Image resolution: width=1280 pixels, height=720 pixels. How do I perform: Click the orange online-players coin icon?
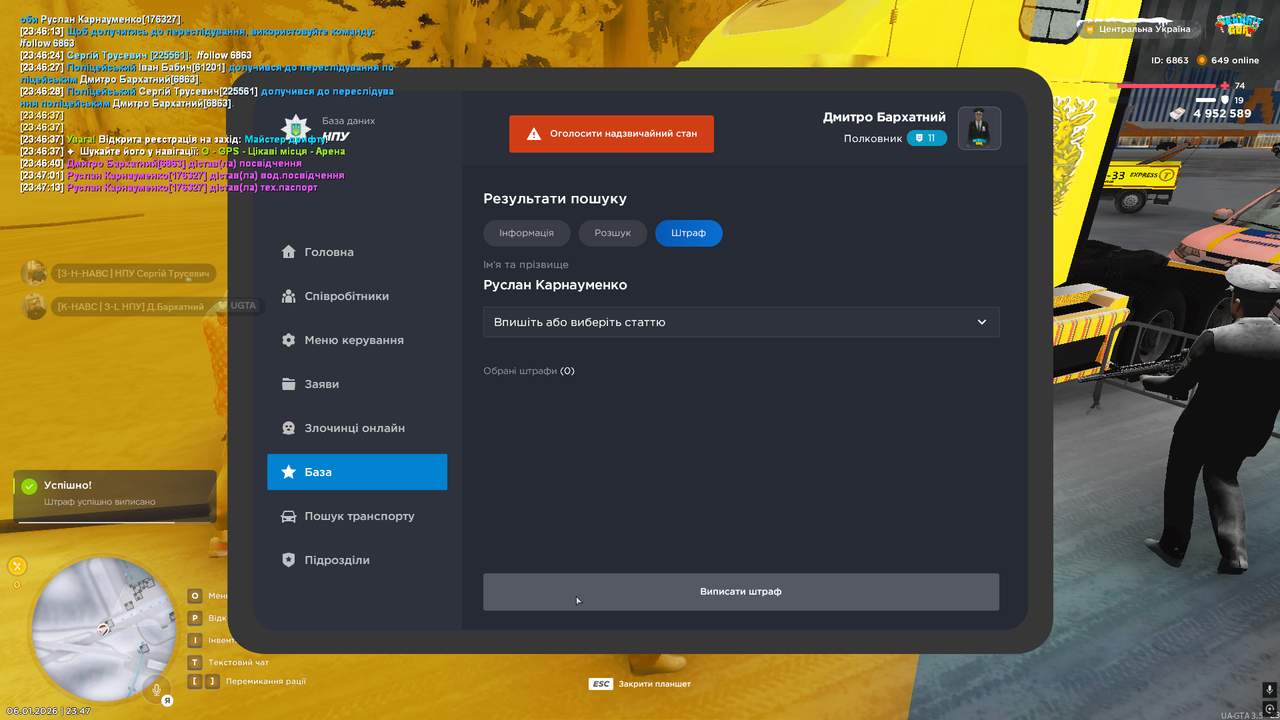tap(1202, 60)
